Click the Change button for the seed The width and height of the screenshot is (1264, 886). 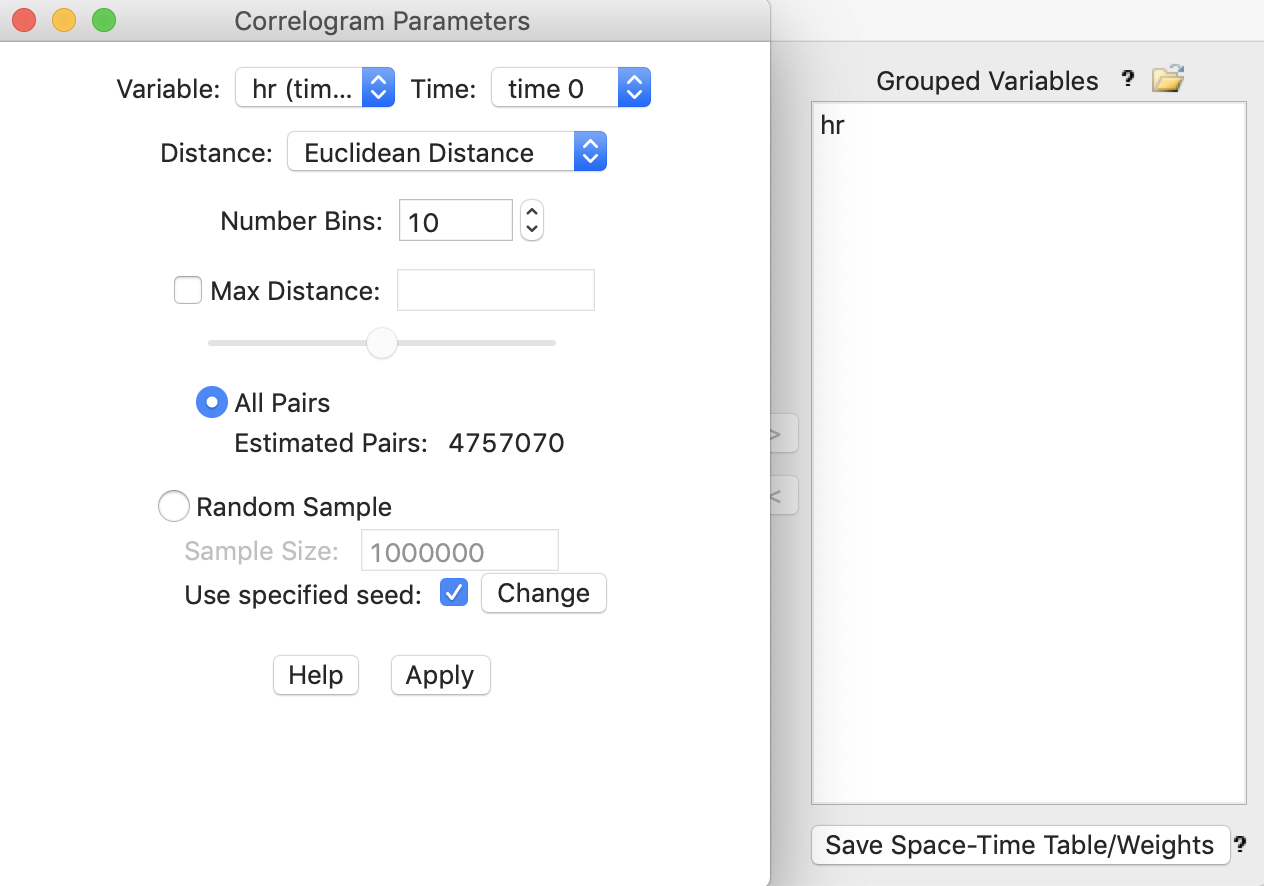tap(543, 592)
